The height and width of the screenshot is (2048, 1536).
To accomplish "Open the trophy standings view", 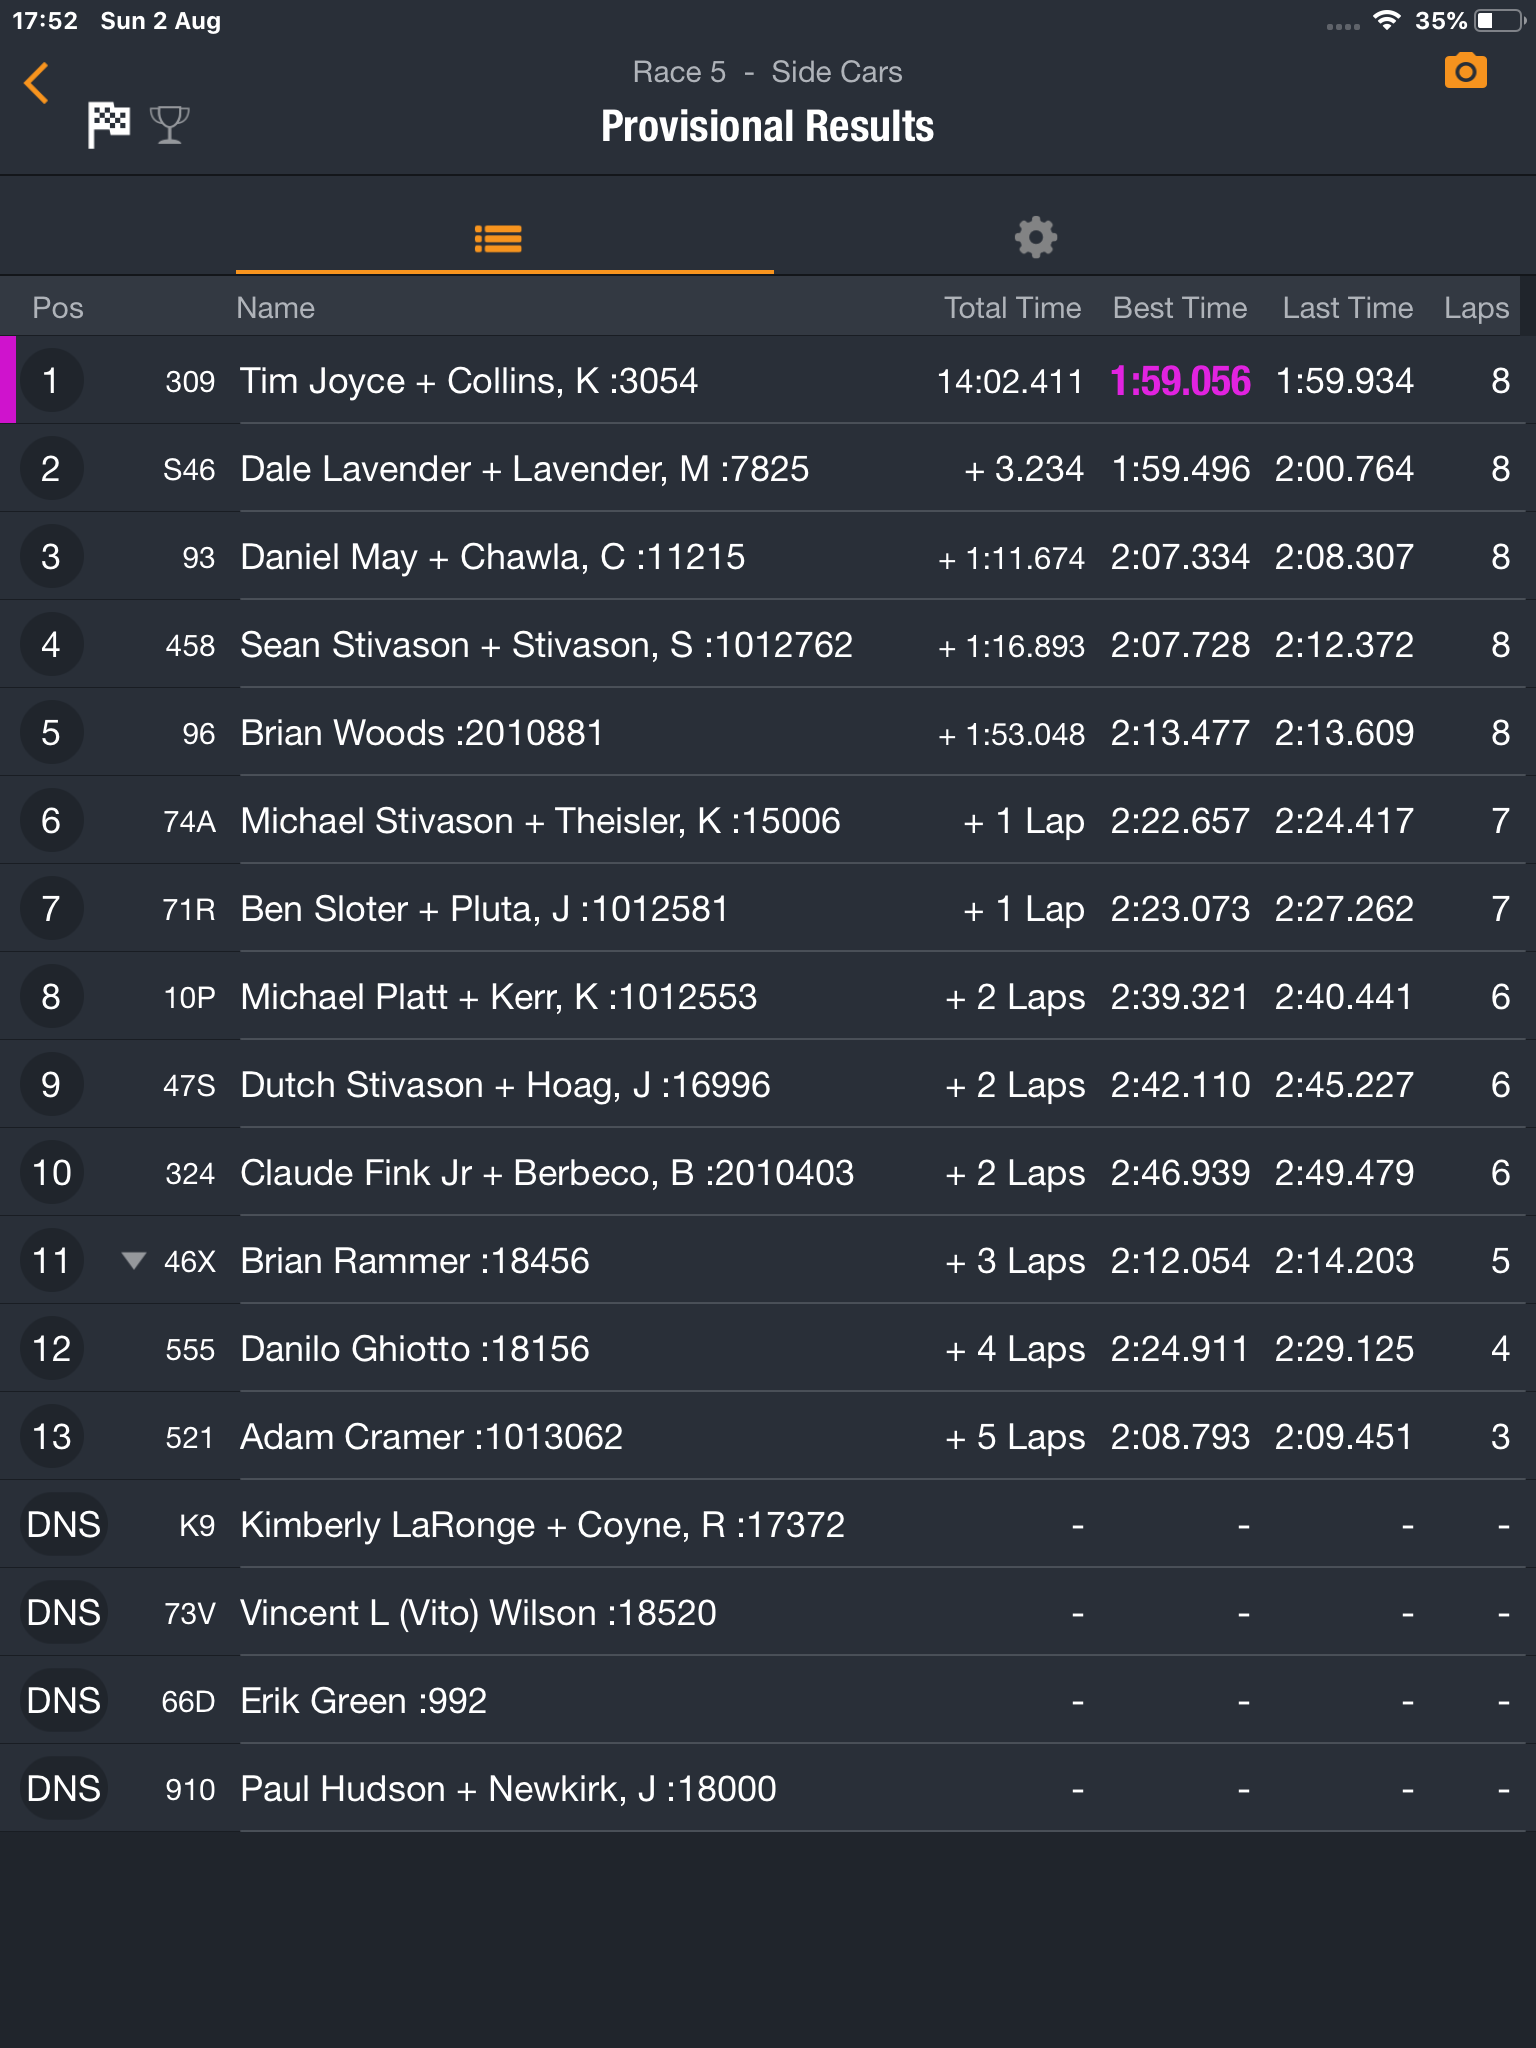I will point(169,125).
